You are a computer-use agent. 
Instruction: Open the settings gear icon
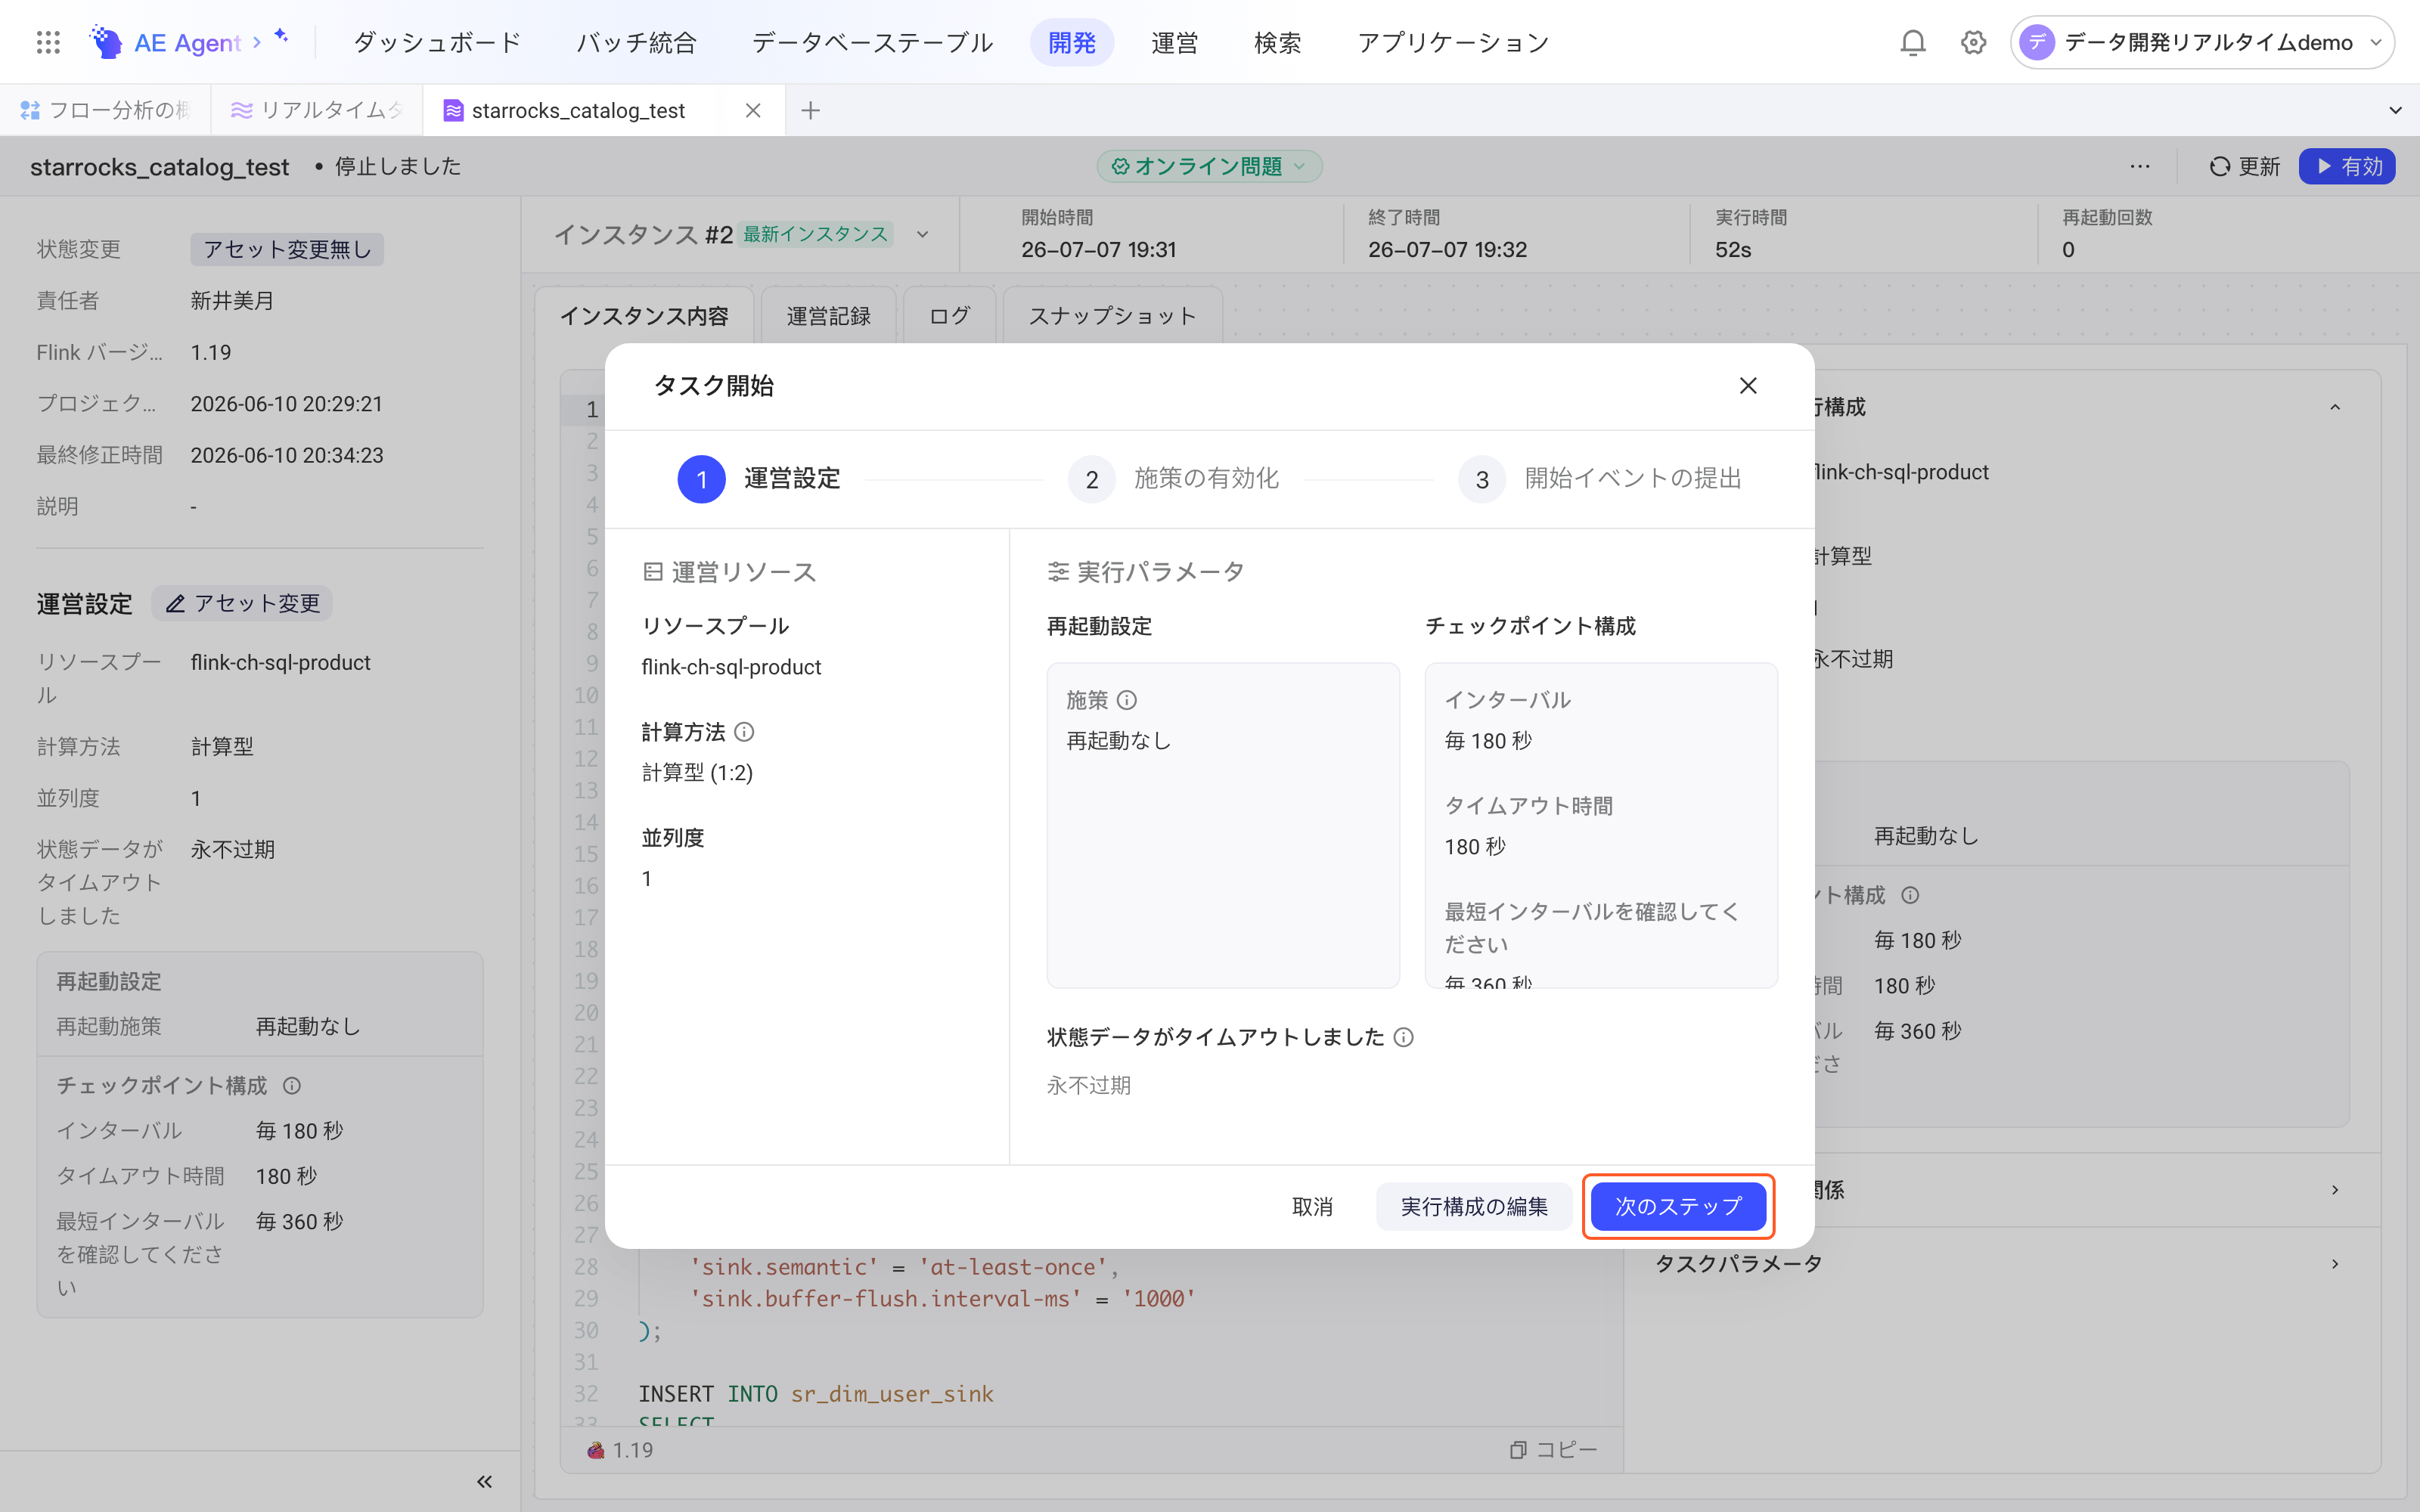[1973, 42]
